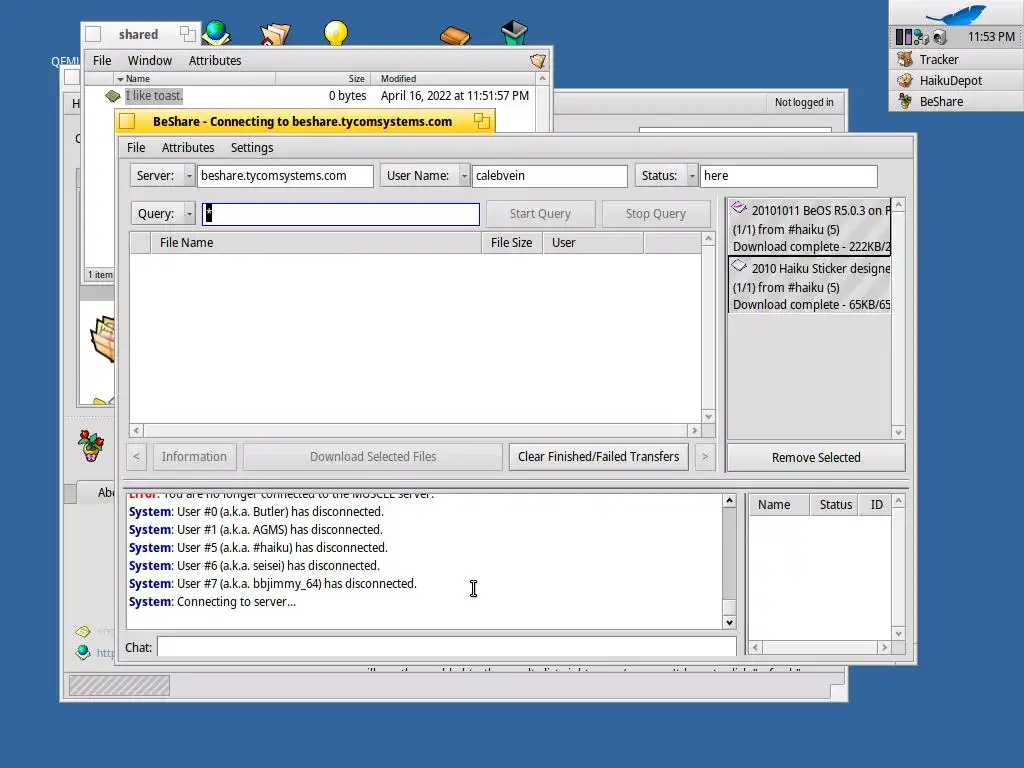
Task: Click the Size column header in shared window
Action: coord(323,78)
